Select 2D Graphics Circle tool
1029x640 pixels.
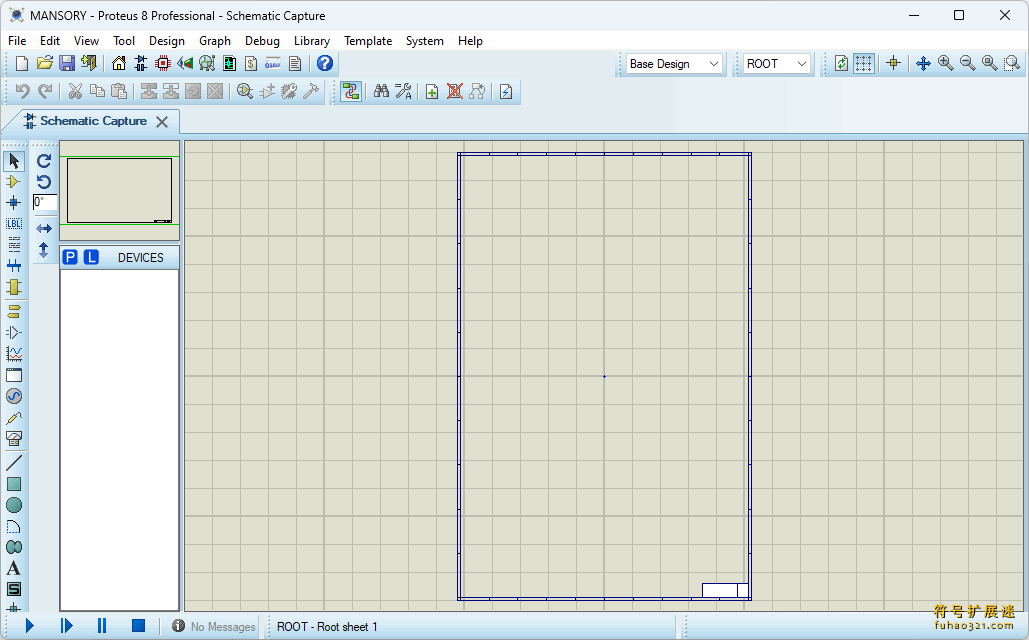click(x=14, y=505)
